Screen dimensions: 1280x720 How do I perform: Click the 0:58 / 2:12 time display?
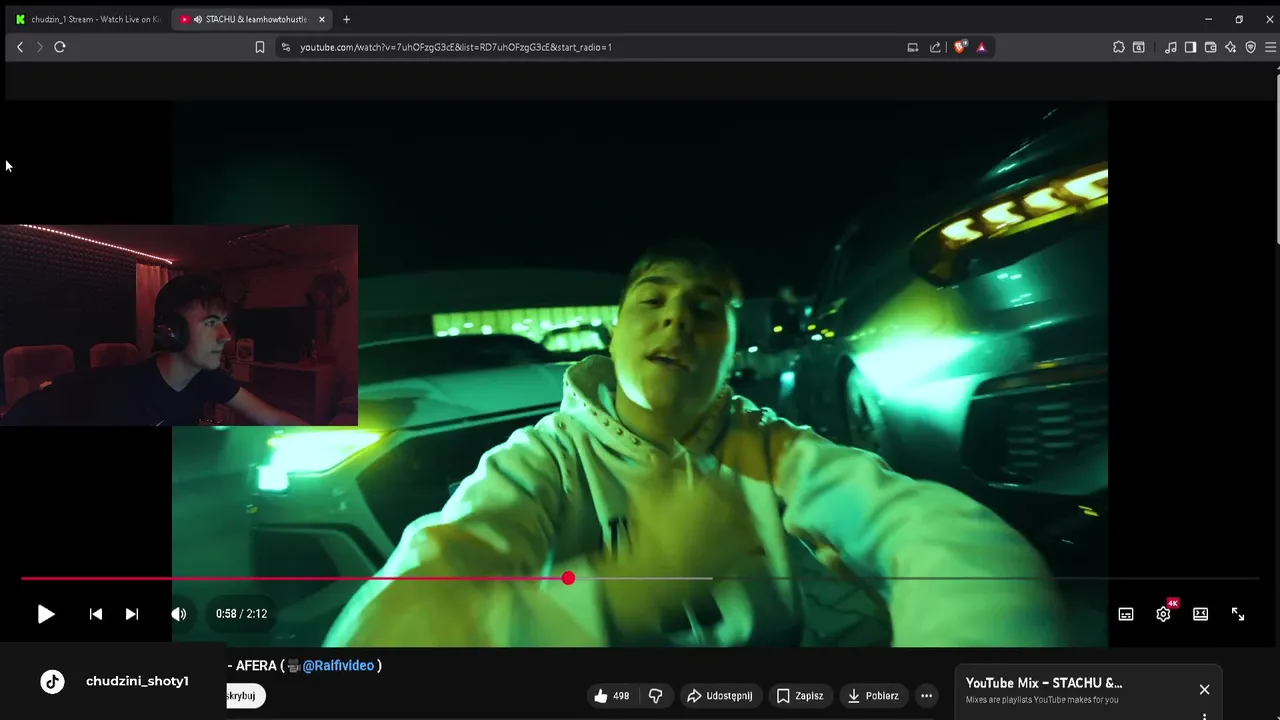pos(242,614)
